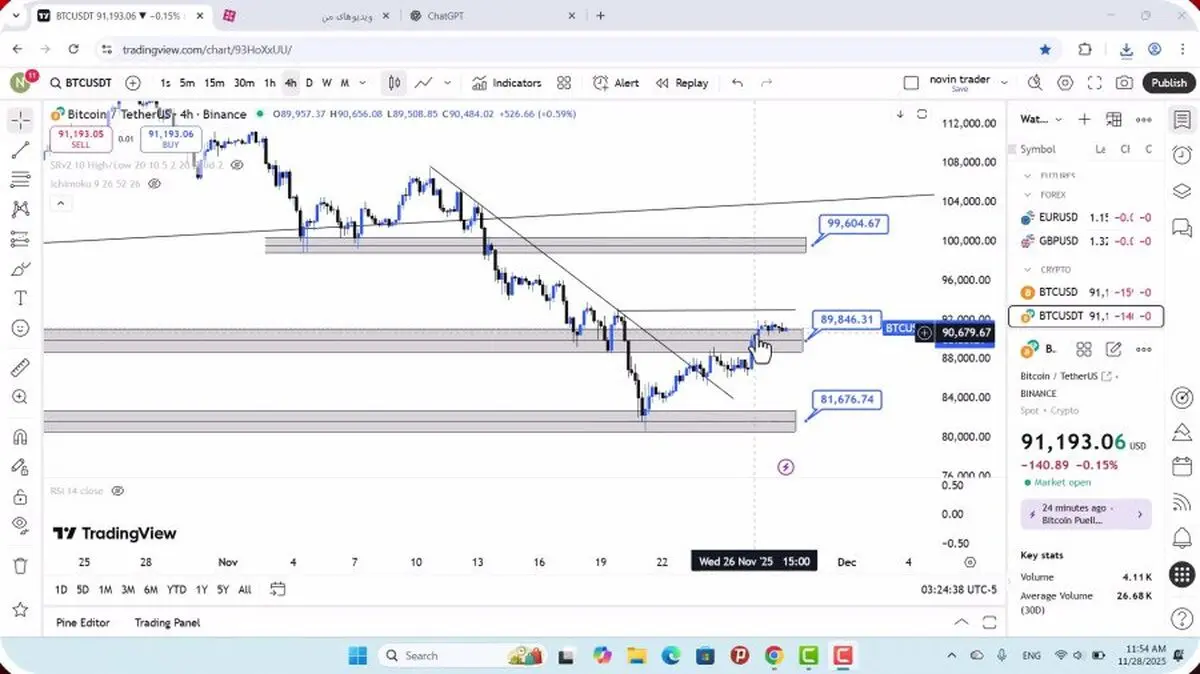1200x674 pixels.
Task: Select GBPUSD in the watchlist
Action: [1086, 241]
